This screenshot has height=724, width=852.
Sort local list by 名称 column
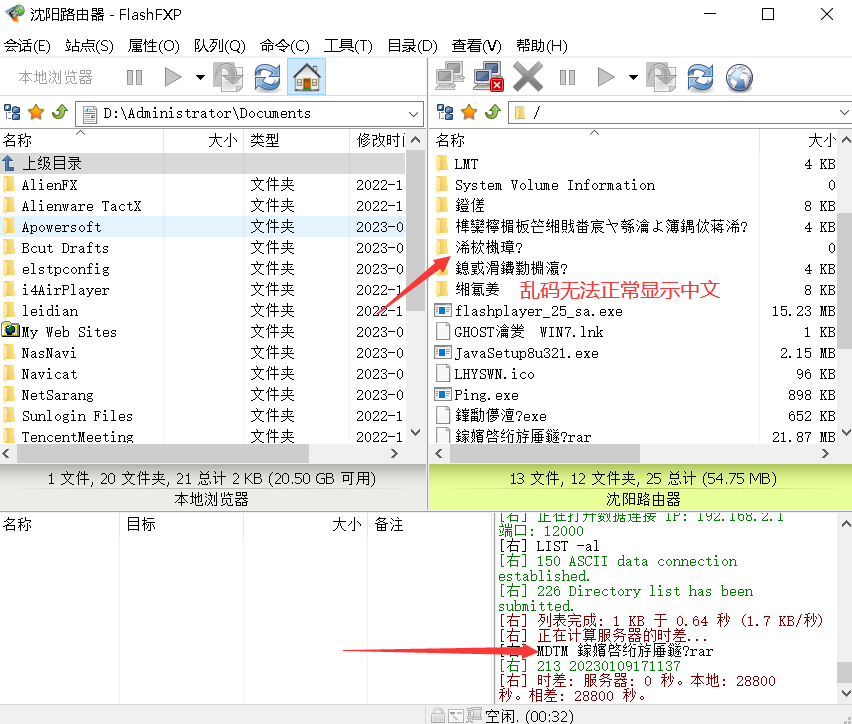click(82, 141)
